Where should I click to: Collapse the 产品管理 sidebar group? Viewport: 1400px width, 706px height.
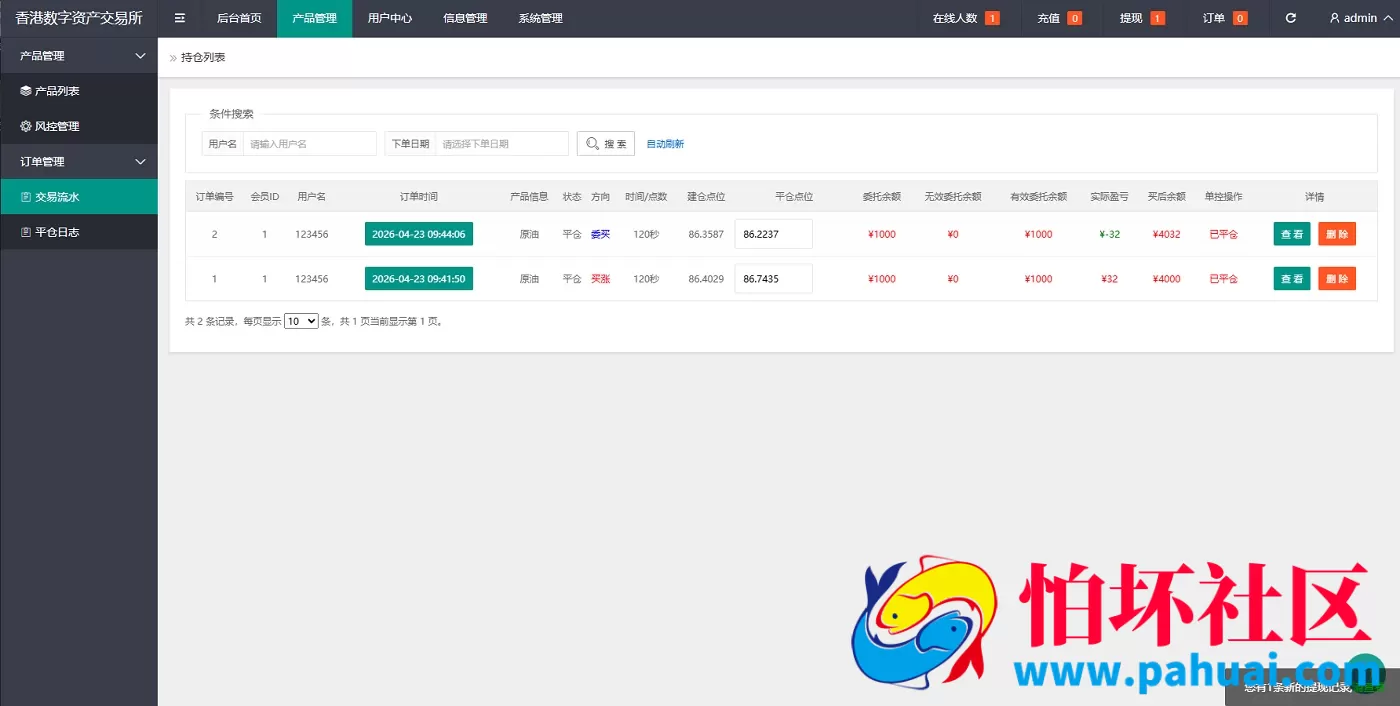[x=79, y=56]
